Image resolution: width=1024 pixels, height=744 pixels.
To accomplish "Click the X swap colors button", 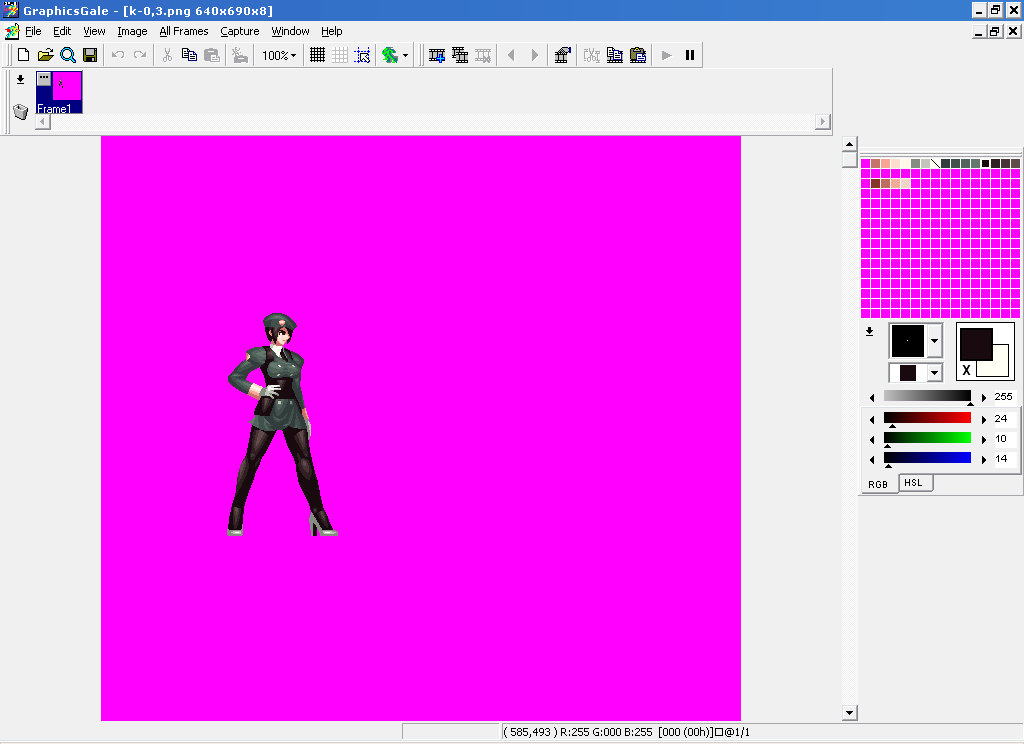I will coord(966,370).
